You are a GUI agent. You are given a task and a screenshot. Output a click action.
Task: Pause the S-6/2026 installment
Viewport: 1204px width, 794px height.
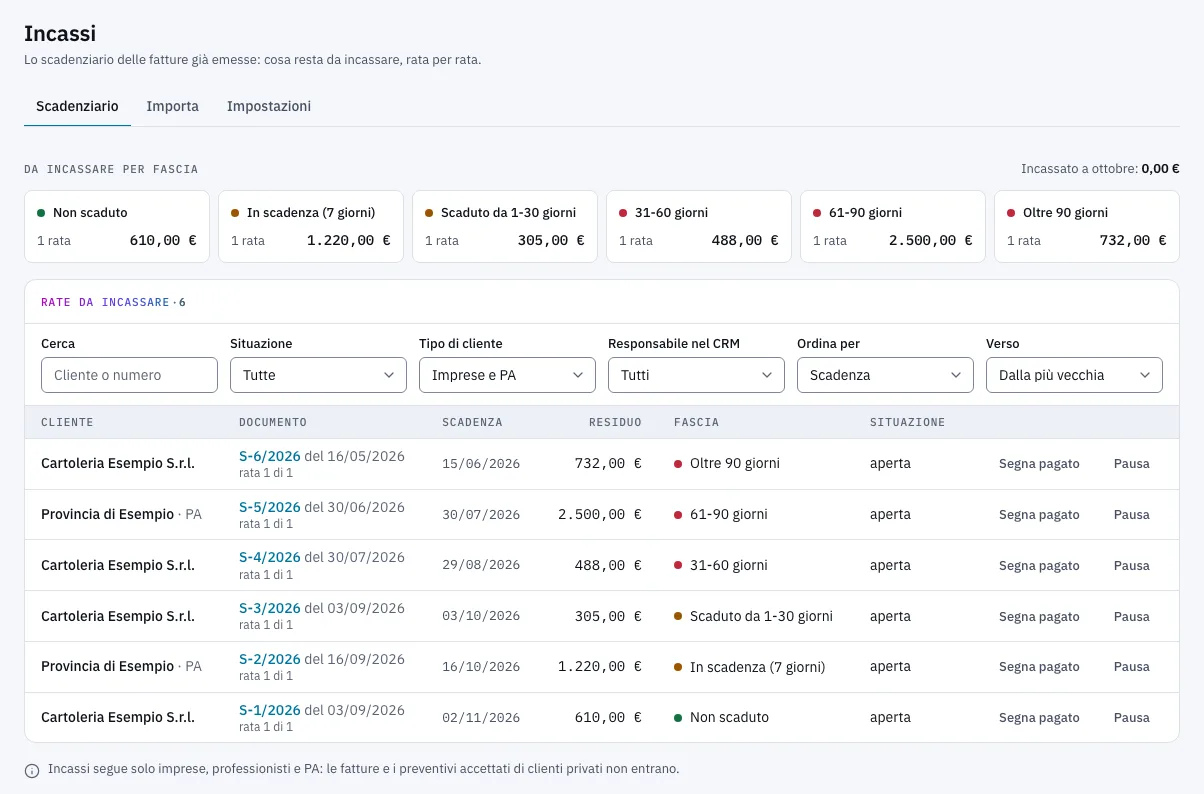[1132, 464]
